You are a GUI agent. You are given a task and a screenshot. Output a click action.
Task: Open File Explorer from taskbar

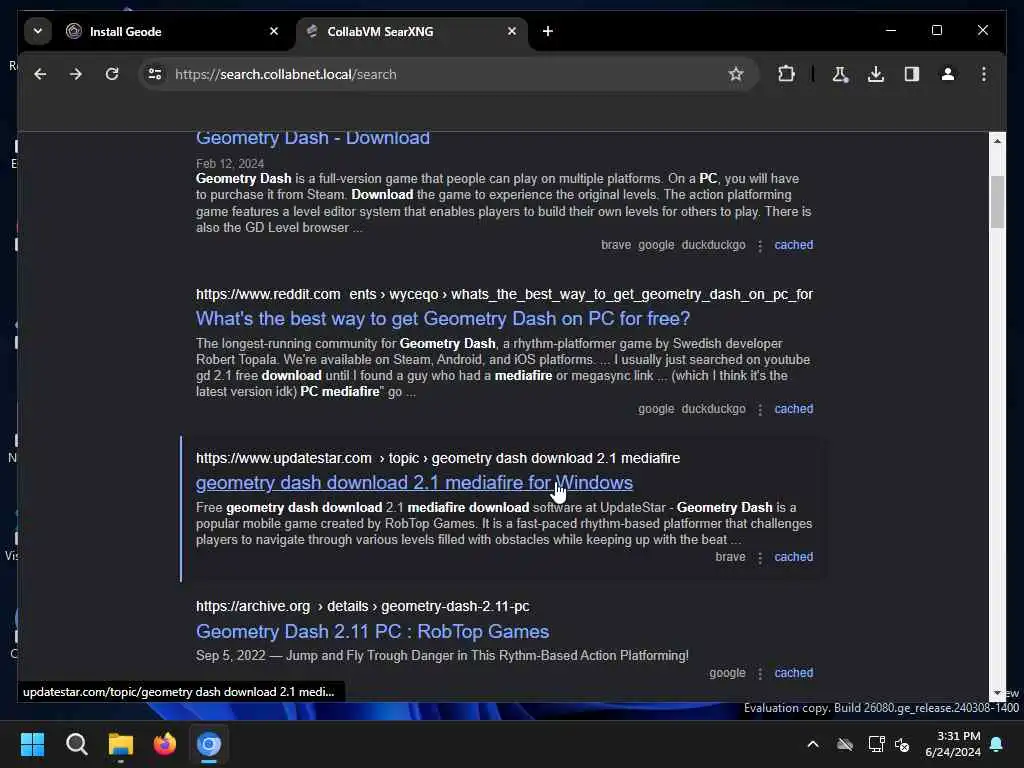[x=121, y=744]
